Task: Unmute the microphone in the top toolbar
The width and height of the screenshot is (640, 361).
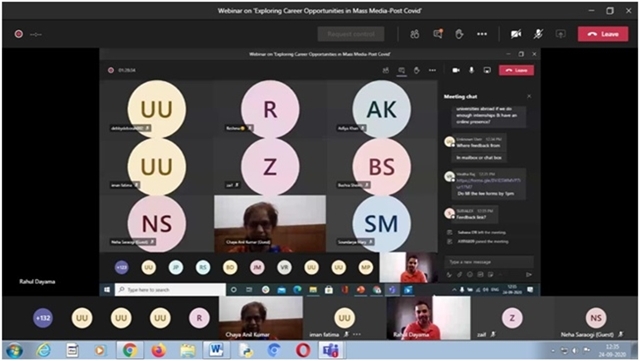Action: point(538,34)
